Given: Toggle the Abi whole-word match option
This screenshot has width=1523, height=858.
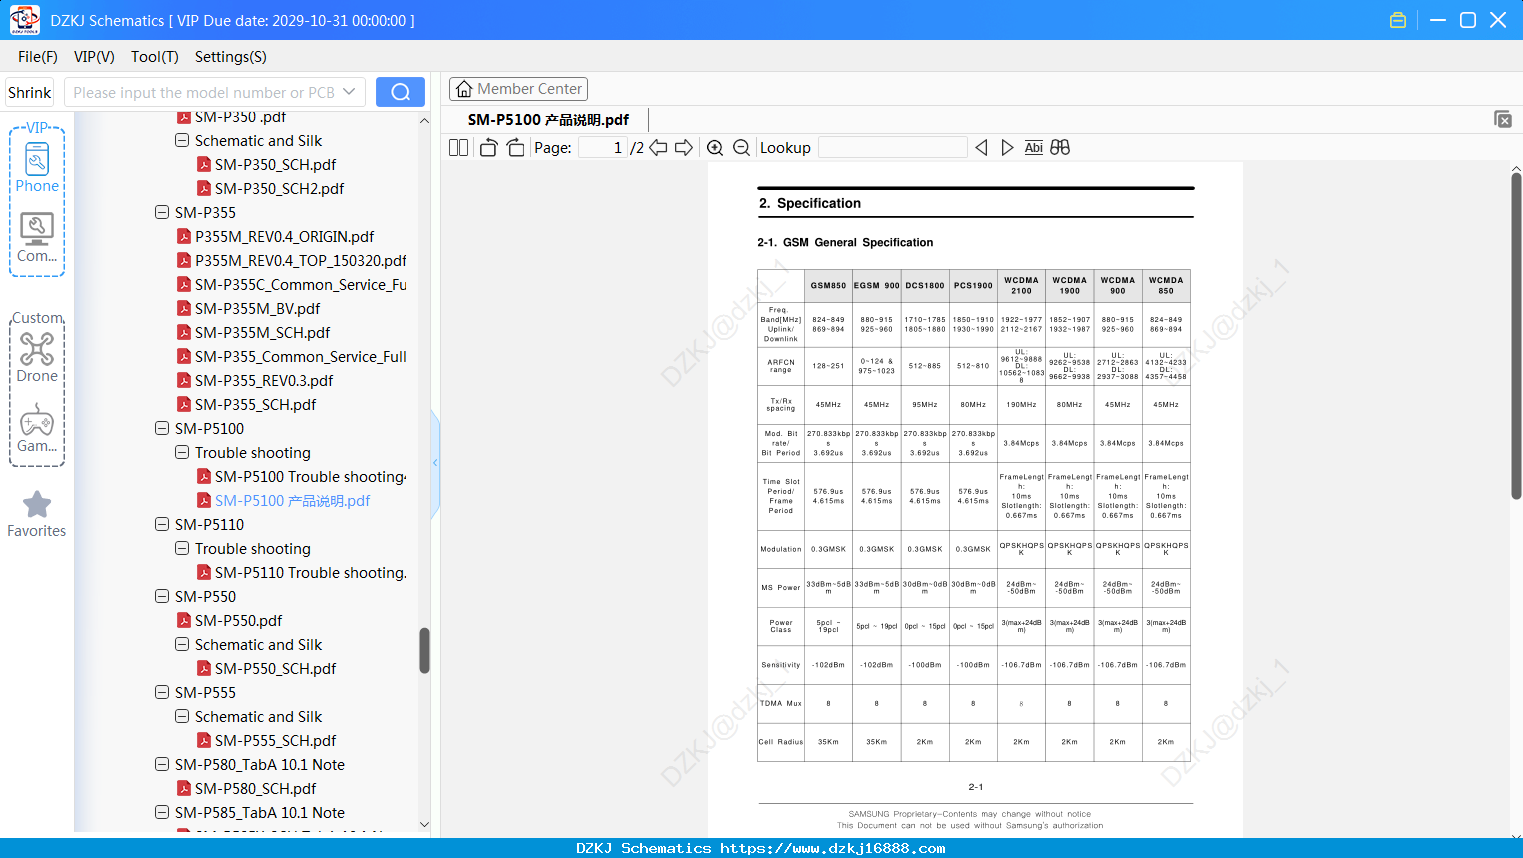Looking at the screenshot, I should (1034, 148).
